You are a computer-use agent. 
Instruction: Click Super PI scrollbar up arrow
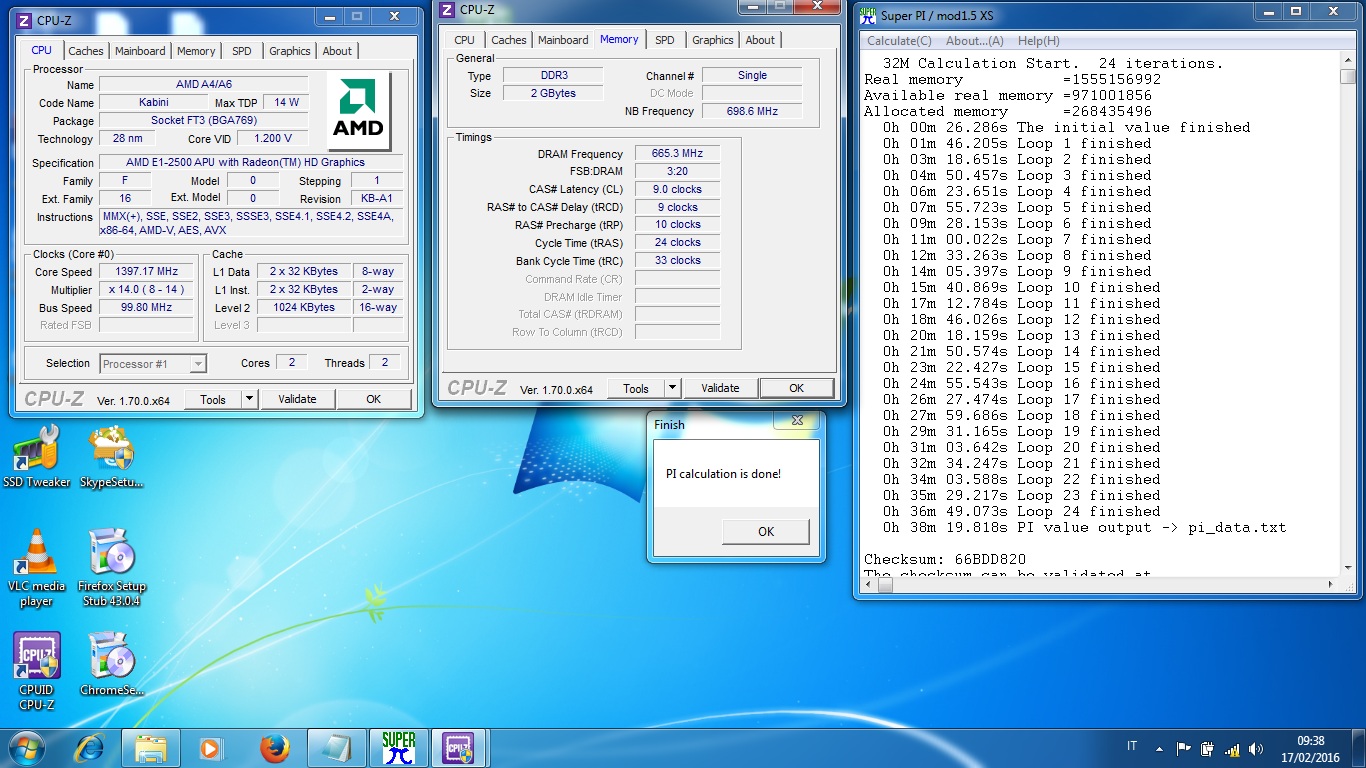1349,61
